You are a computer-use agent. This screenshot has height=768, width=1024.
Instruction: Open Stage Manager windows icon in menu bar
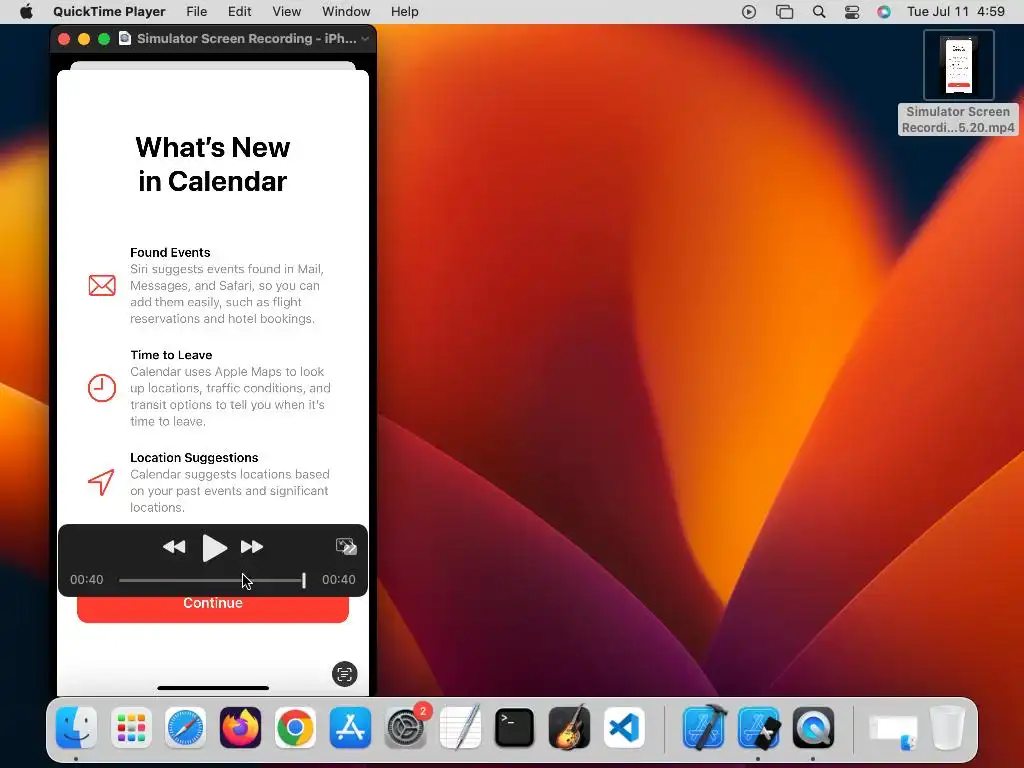[784, 12]
